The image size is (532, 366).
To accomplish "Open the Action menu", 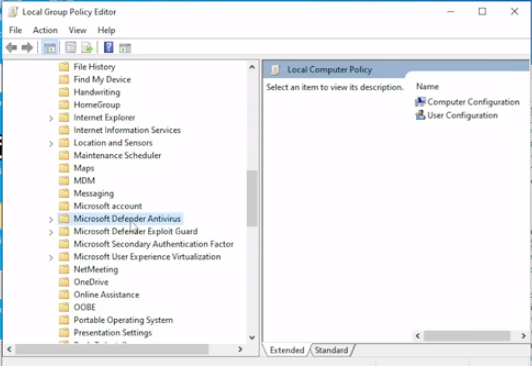I will point(45,30).
